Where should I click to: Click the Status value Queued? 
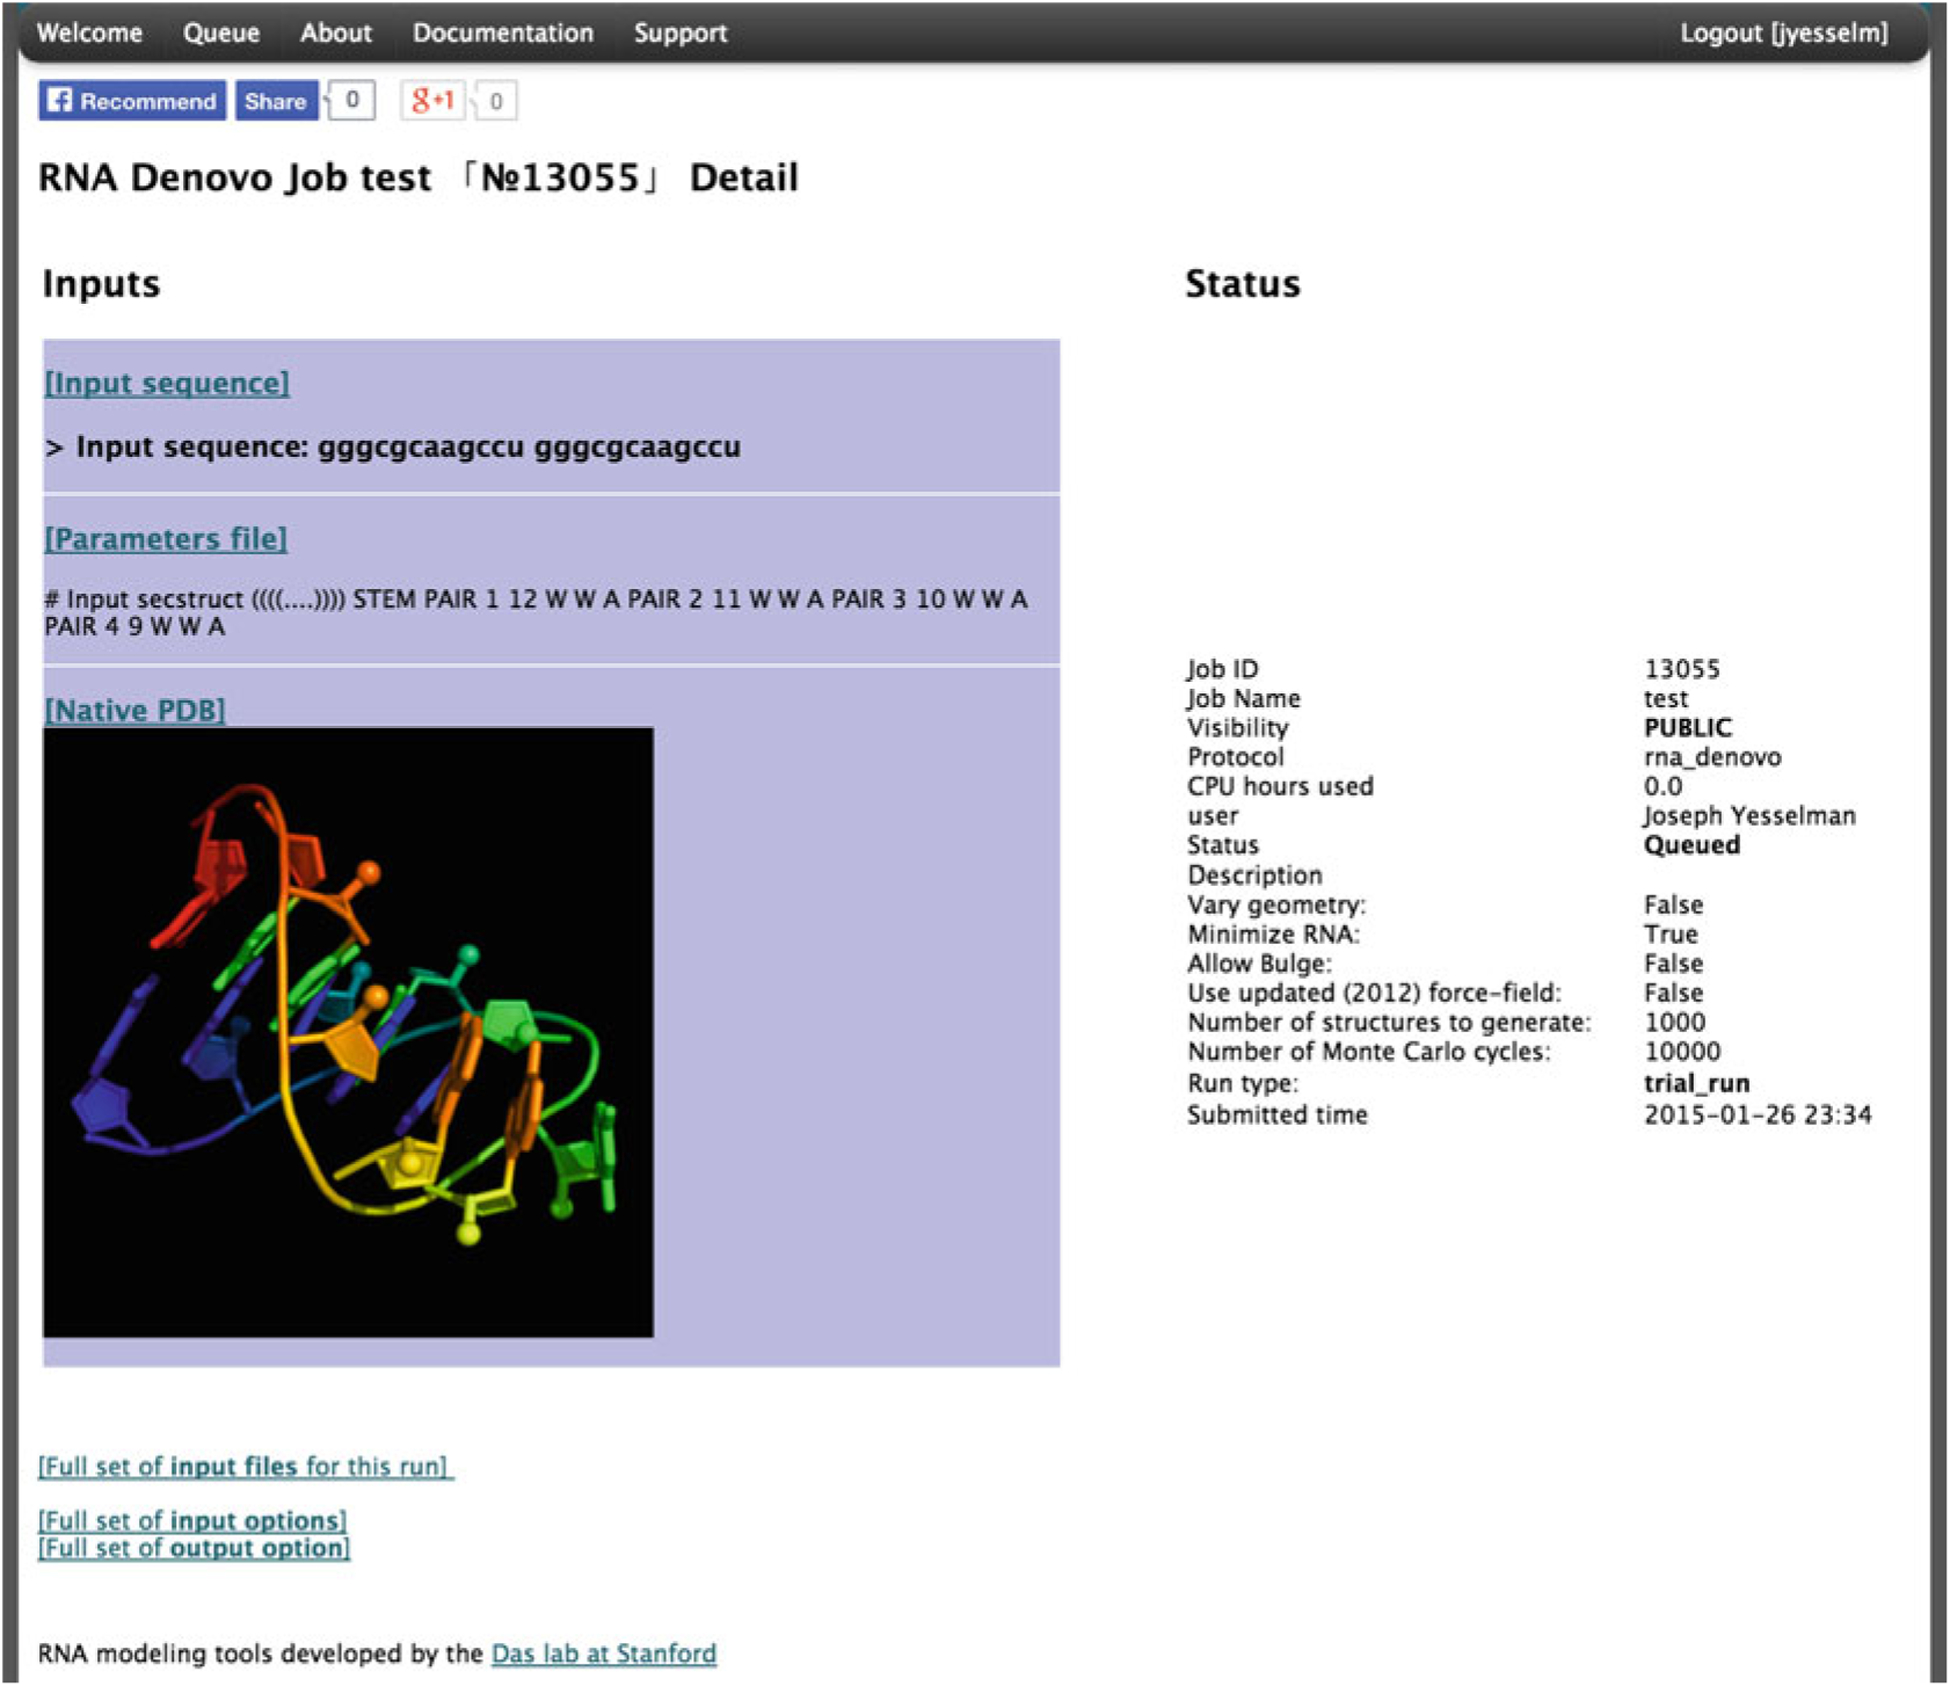coord(1692,845)
